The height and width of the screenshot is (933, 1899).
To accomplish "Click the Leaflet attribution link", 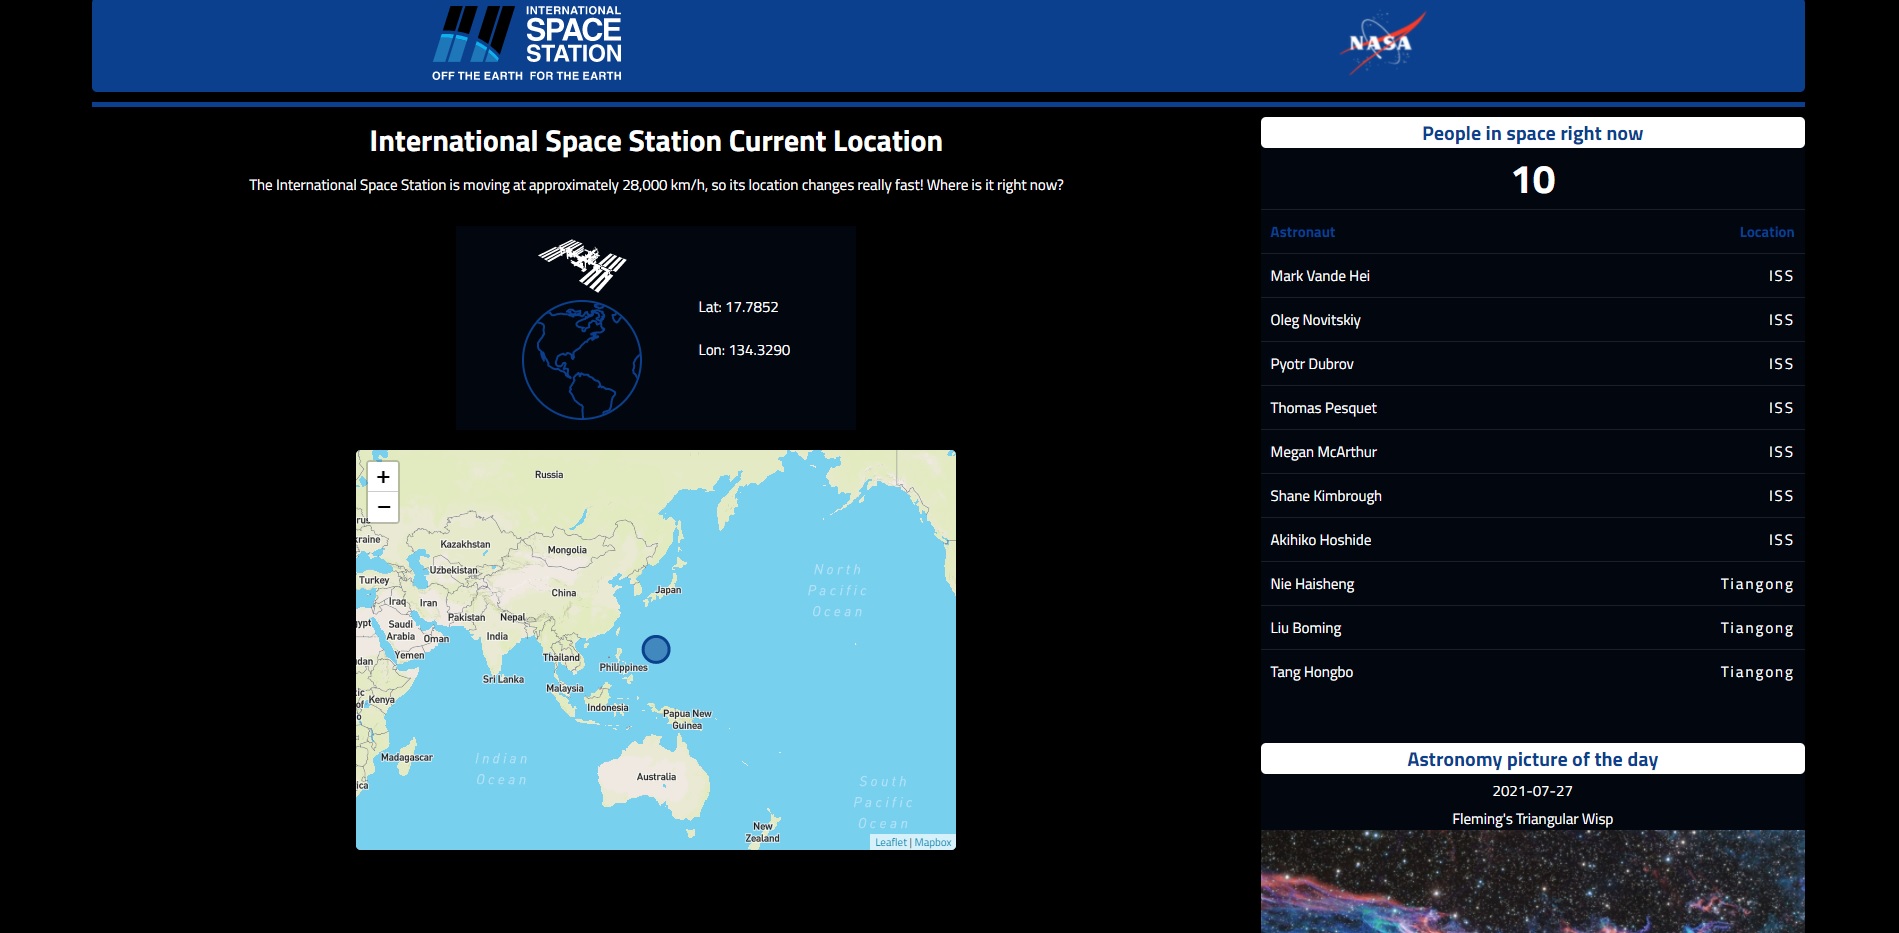I will pyautogui.click(x=890, y=842).
